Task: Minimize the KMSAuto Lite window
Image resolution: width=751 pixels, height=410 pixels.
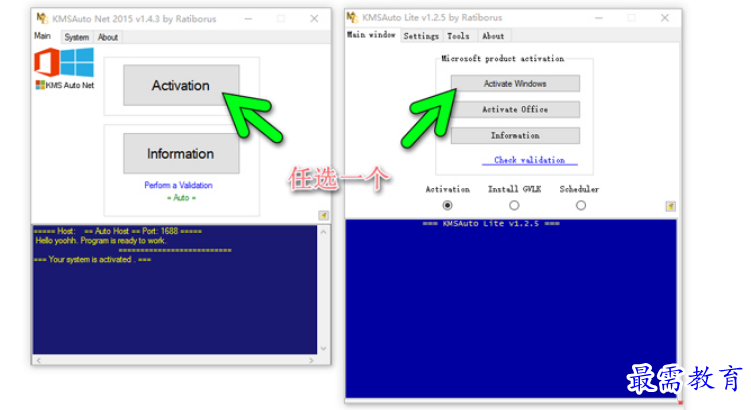Action: click(x=599, y=18)
